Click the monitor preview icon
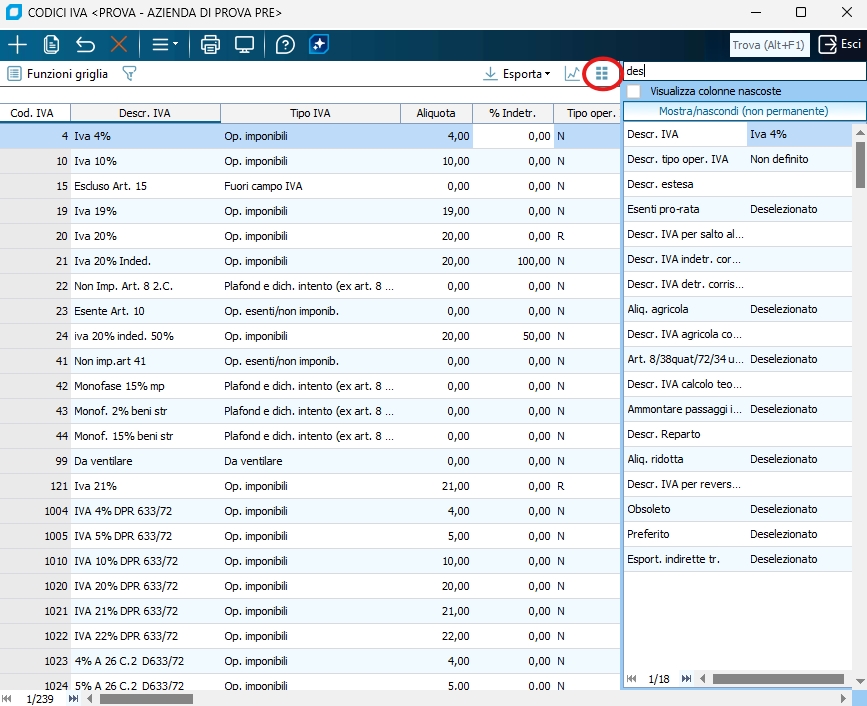This screenshot has height=706, width=867. [x=244, y=45]
